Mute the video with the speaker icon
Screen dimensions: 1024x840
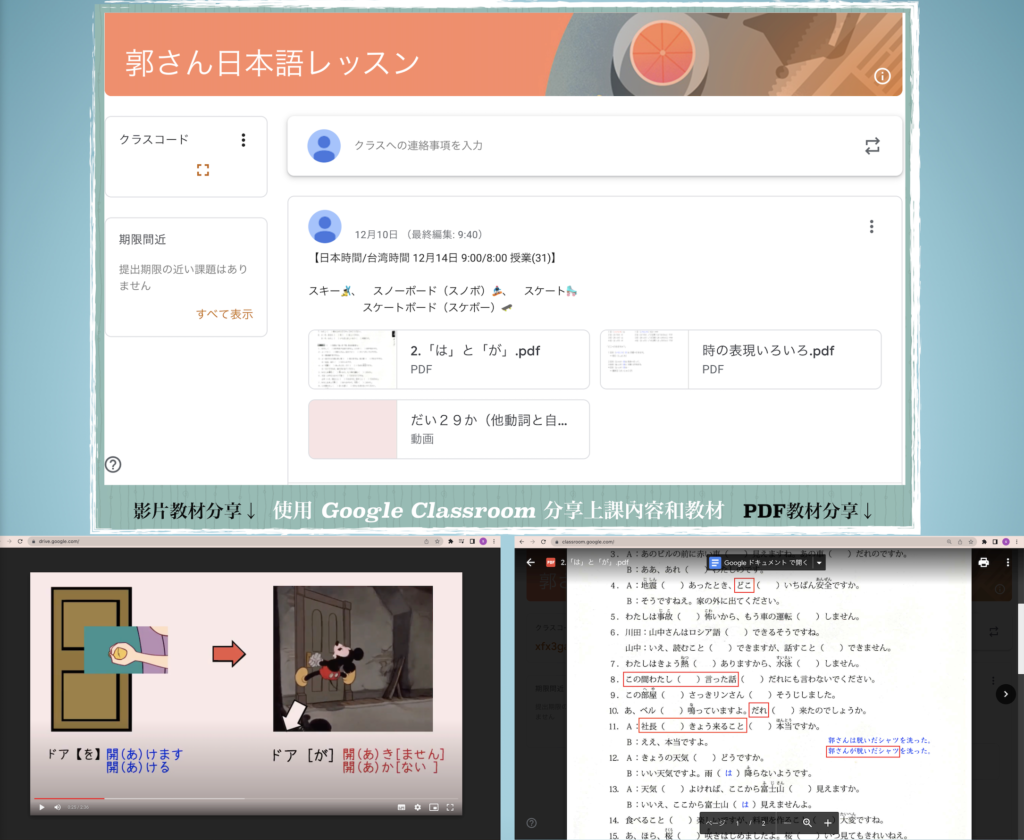coord(56,807)
